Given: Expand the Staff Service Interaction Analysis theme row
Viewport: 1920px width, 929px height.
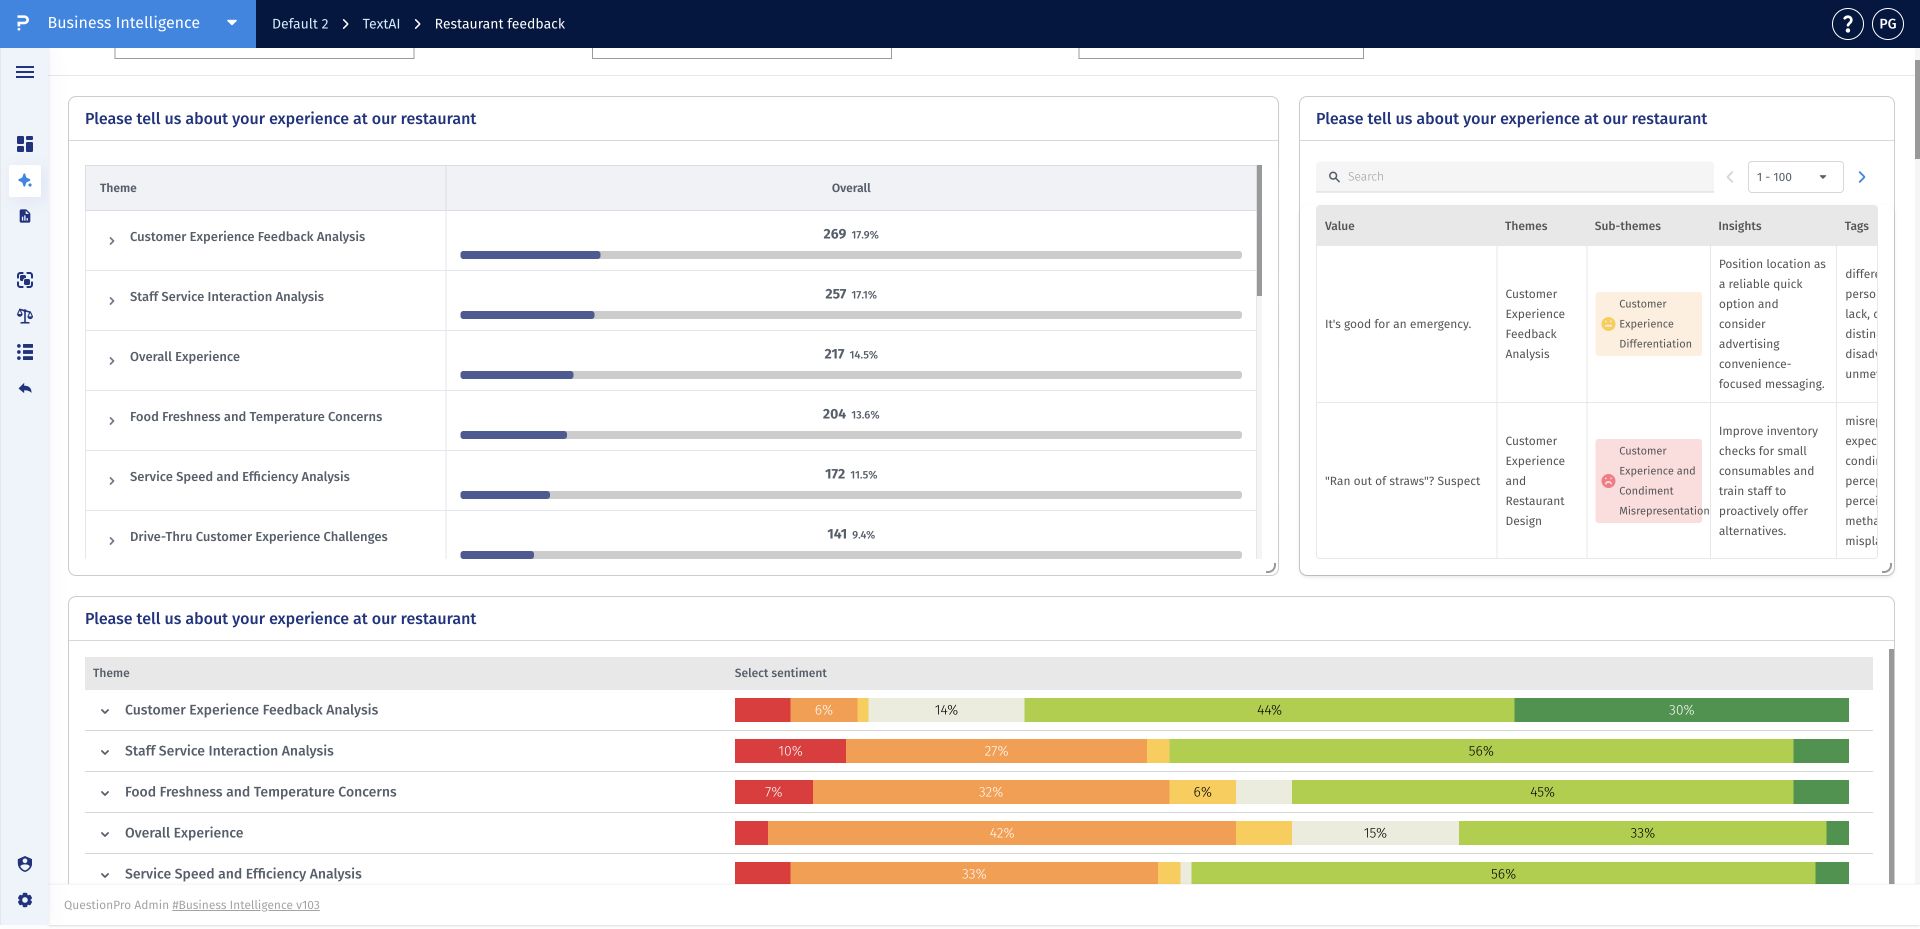Looking at the screenshot, I should click(x=112, y=300).
